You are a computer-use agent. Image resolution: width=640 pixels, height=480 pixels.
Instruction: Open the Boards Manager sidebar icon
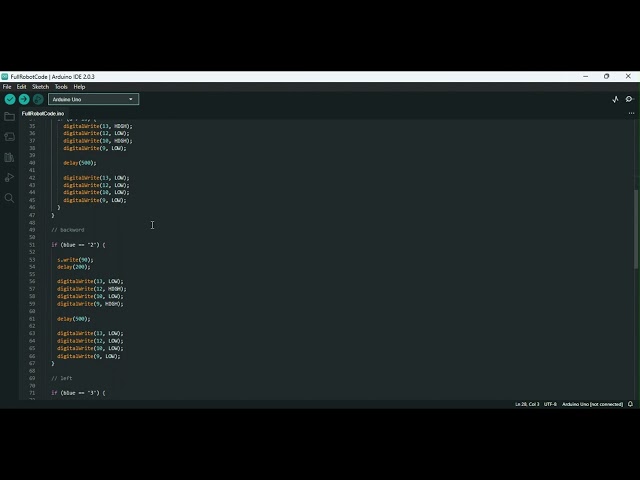[x=10, y=137]
